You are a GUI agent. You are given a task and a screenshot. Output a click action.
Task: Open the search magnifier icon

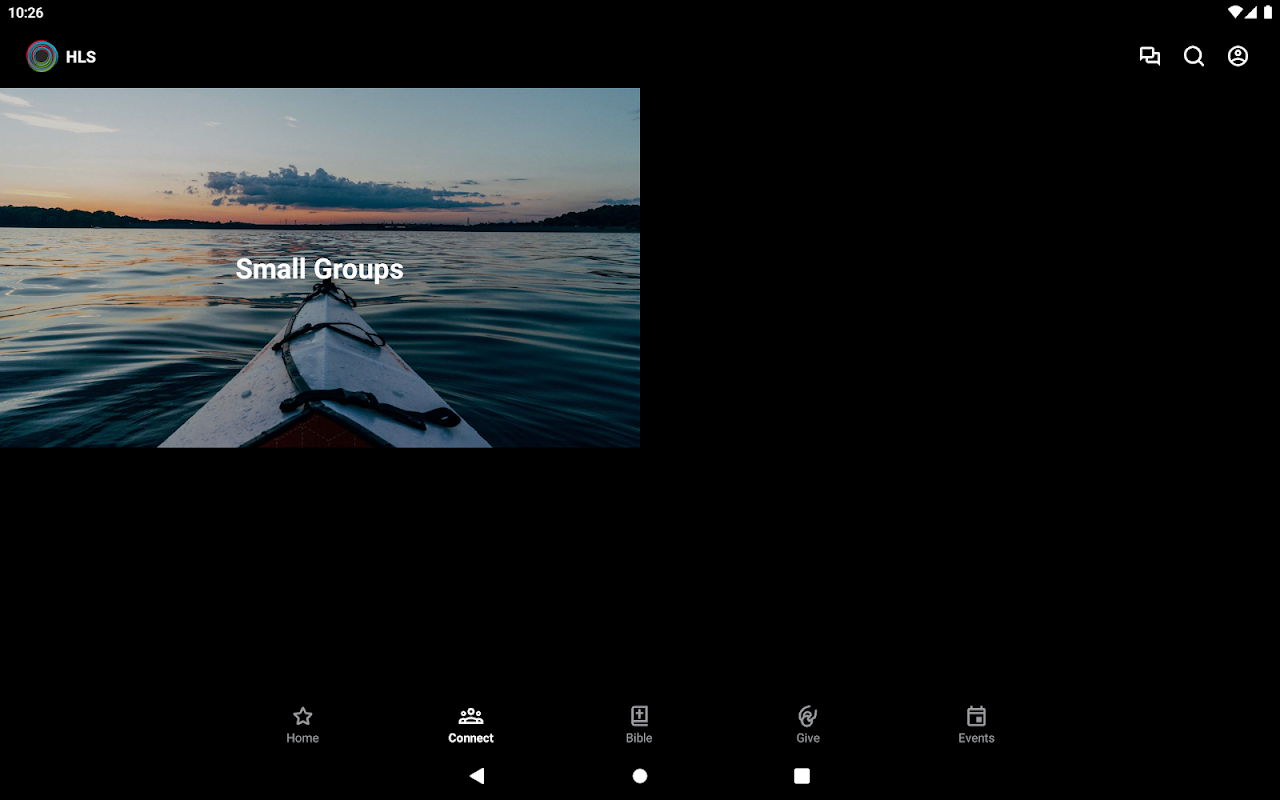tap(1194, 56)
